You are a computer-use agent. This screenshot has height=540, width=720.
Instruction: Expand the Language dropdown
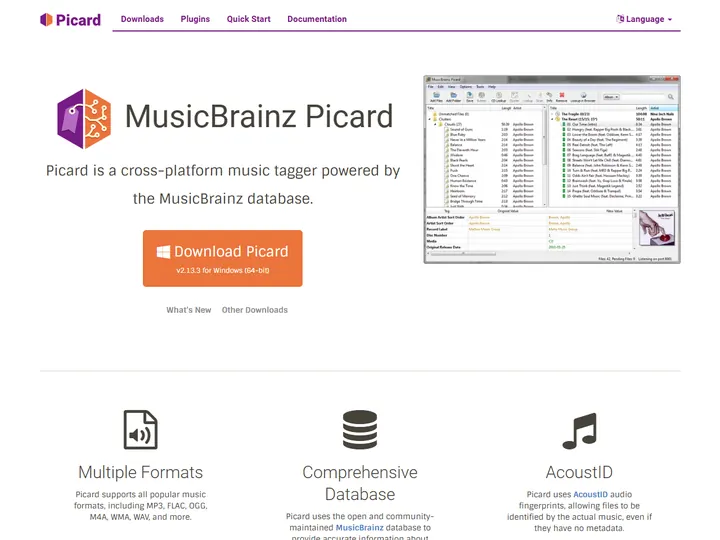click(644, 19)
